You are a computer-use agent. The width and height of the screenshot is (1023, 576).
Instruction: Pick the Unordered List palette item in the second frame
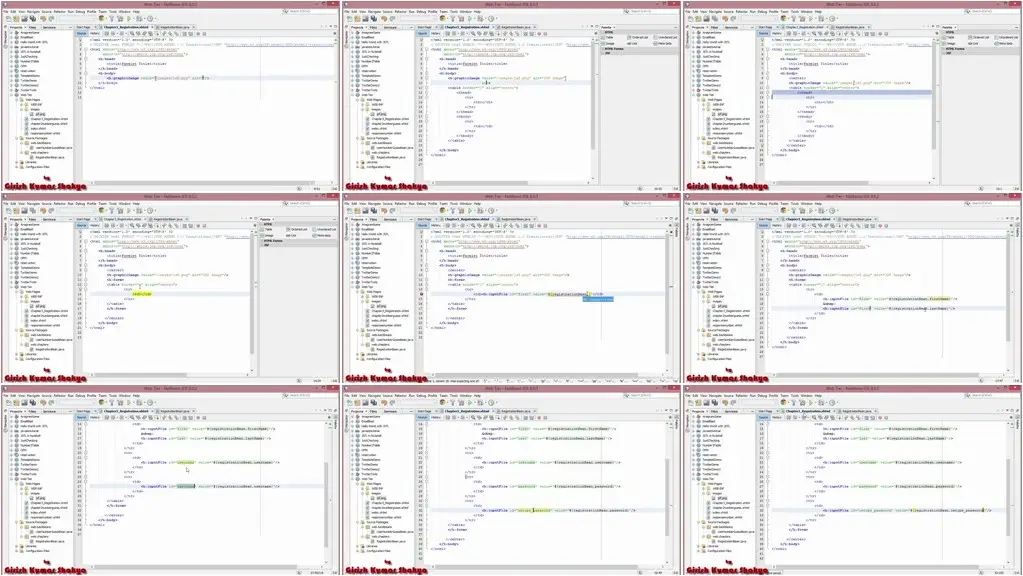[665, 37]
